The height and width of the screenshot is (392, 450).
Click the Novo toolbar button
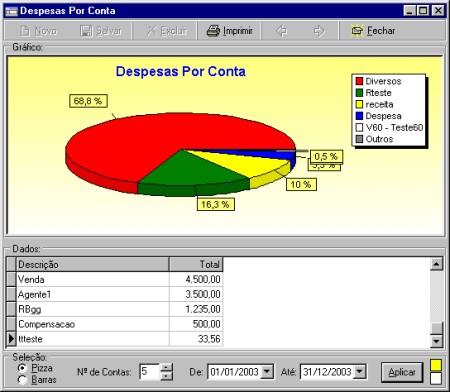point(38,31)
